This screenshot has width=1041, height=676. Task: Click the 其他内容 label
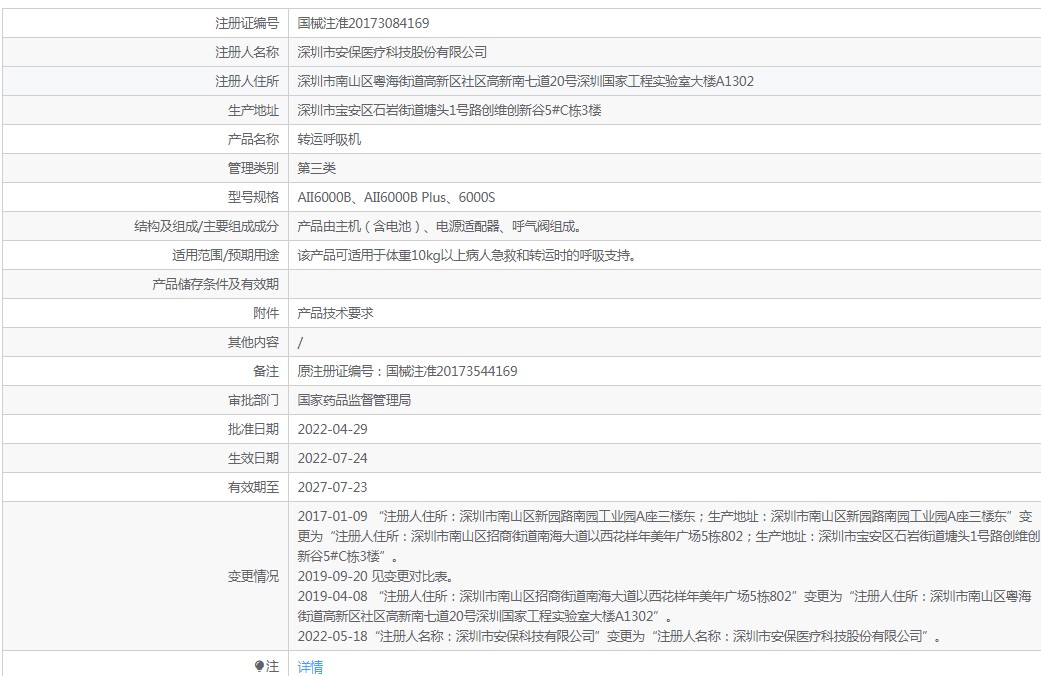pos(254,342)
